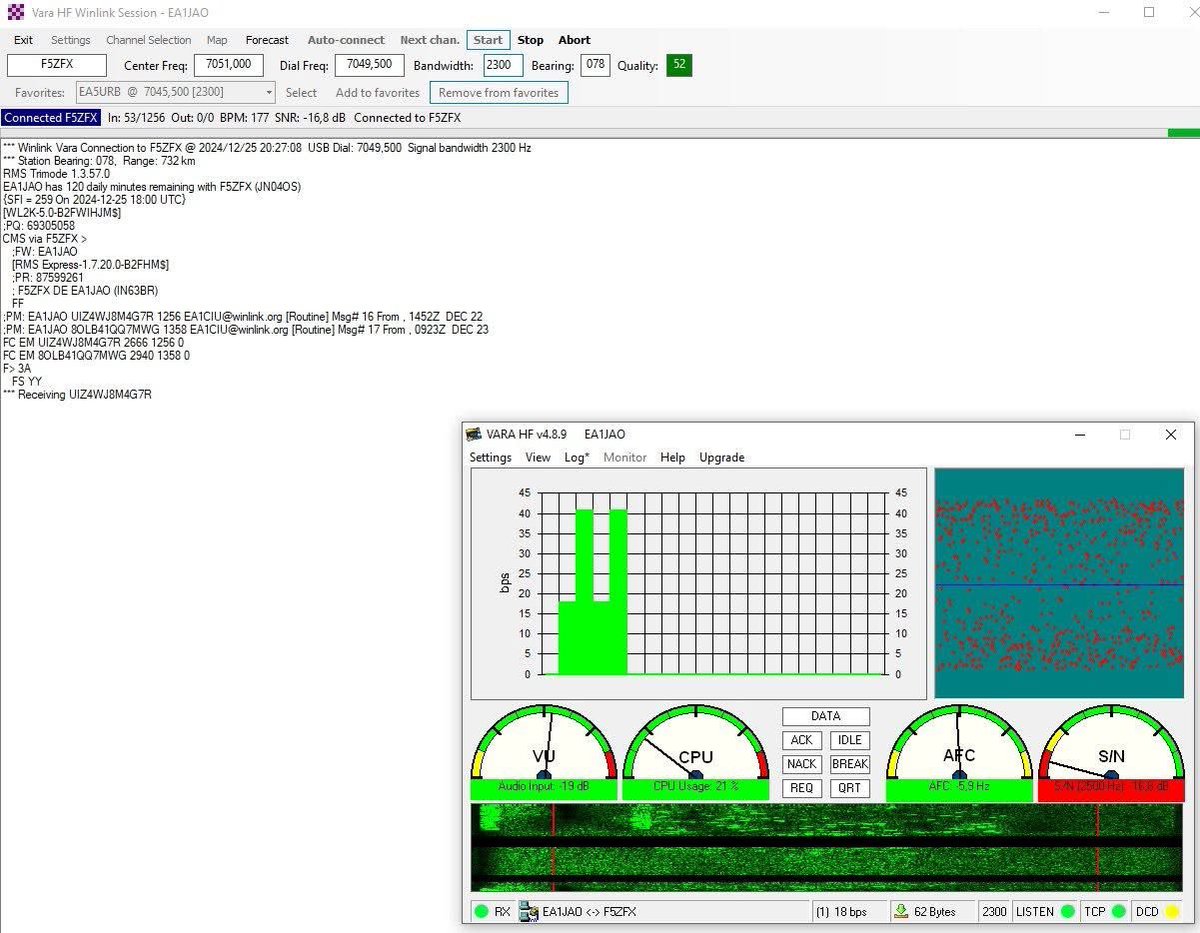
Task: Click the red S/N dB readout
Action: click(1111, 787)
